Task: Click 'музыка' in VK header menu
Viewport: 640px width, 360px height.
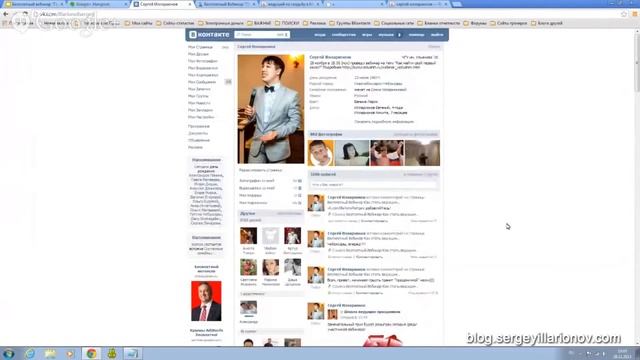Action: (x=386, y=35)
